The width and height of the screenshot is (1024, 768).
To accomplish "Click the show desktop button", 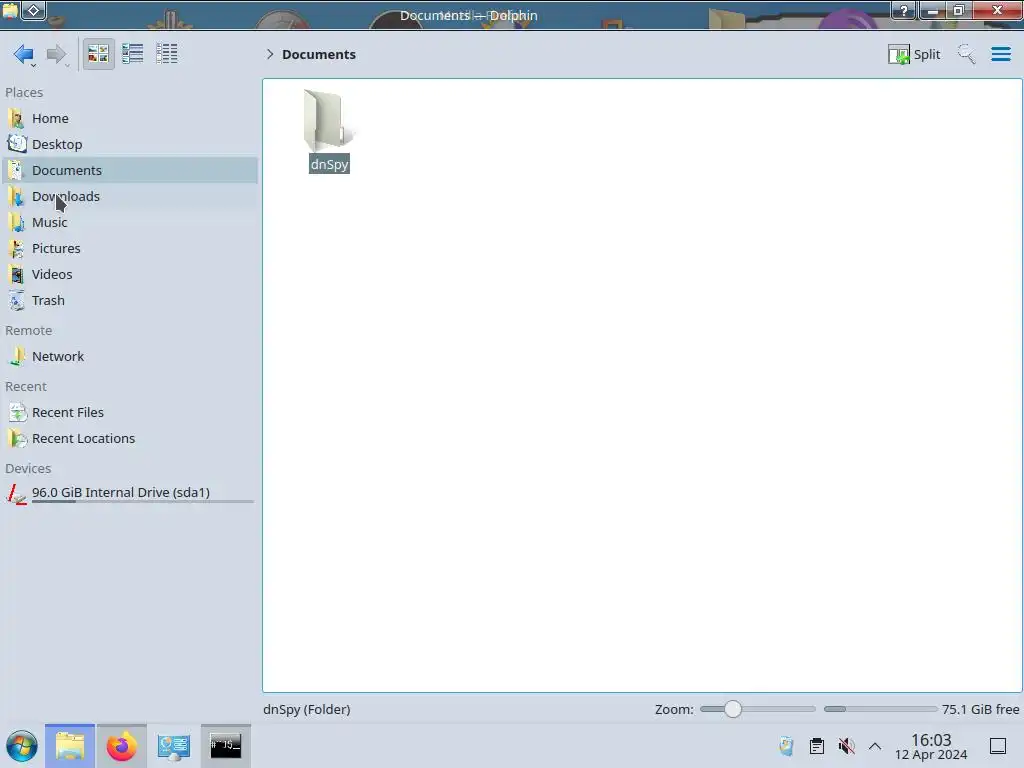I will click(x=998, y=746).
